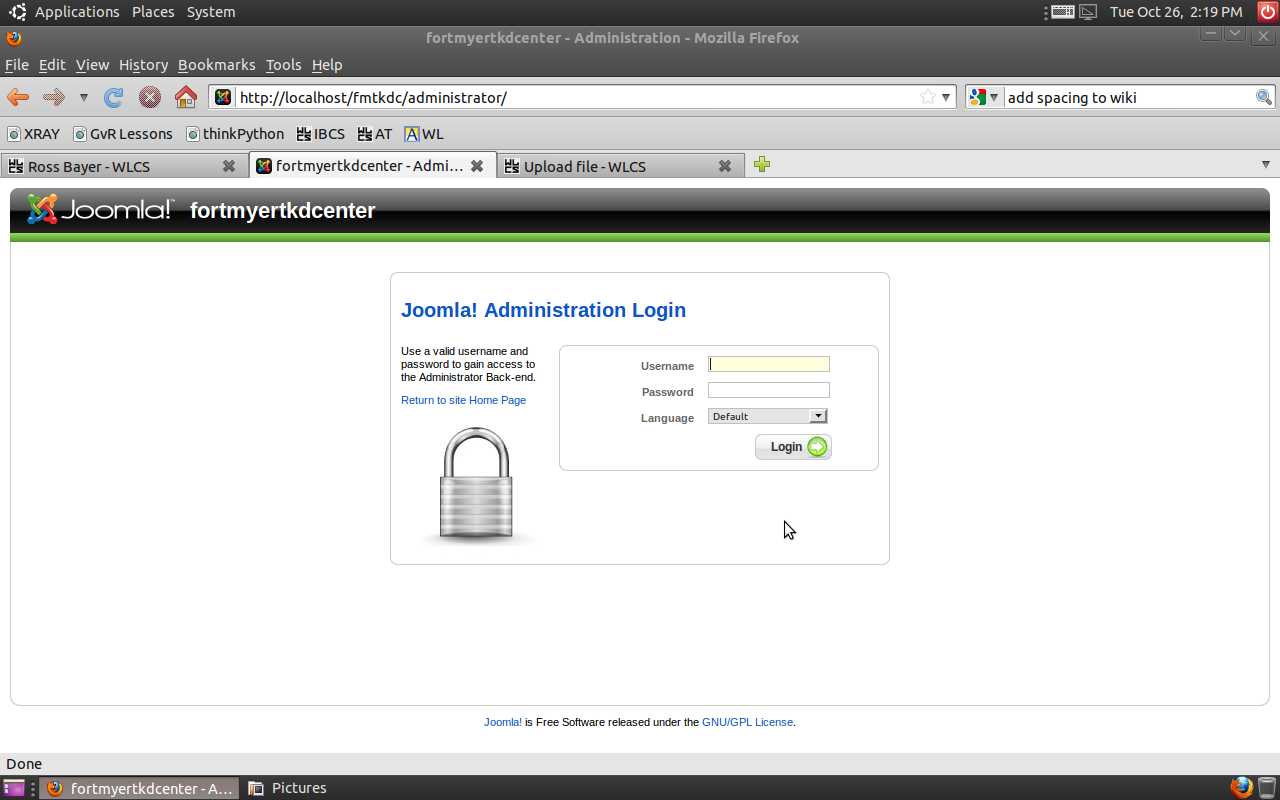Image resolution: width=1280 pixels, height=800 pixels.
Task: Click the search magnifier icon
Action: [x=1264, y=97]
